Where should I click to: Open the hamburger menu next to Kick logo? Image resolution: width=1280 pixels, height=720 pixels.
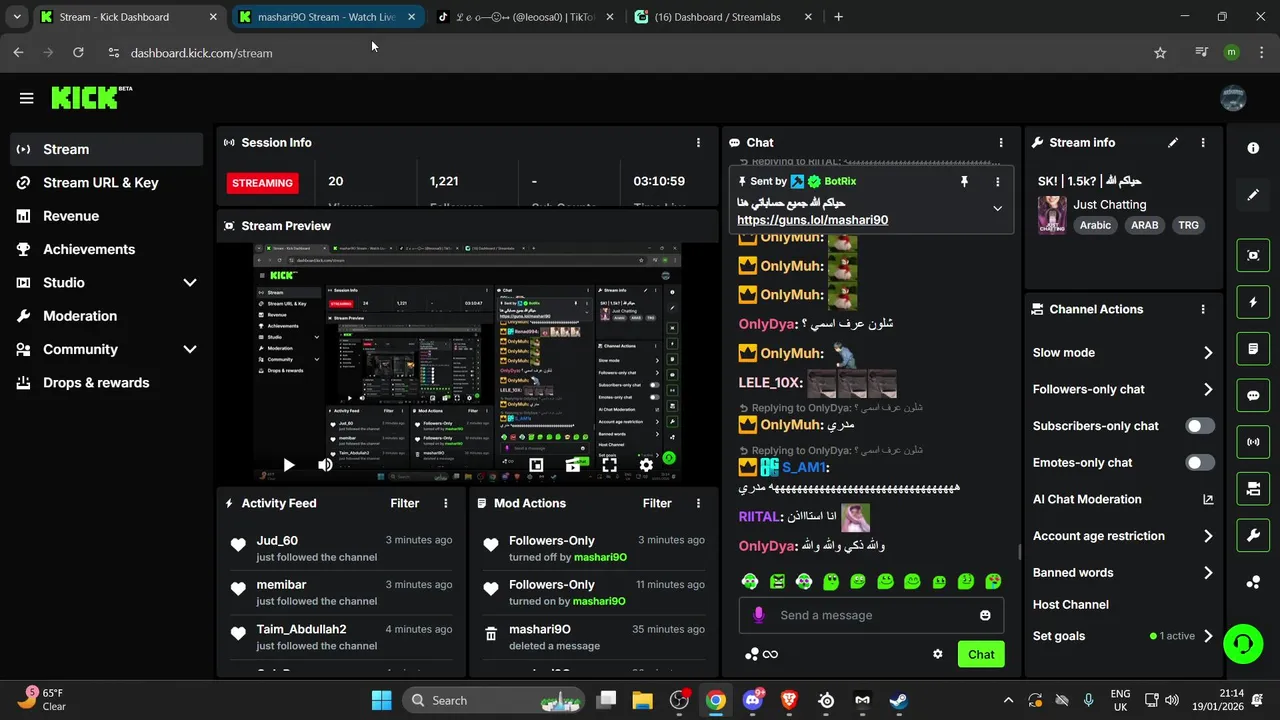pos(26,98)
